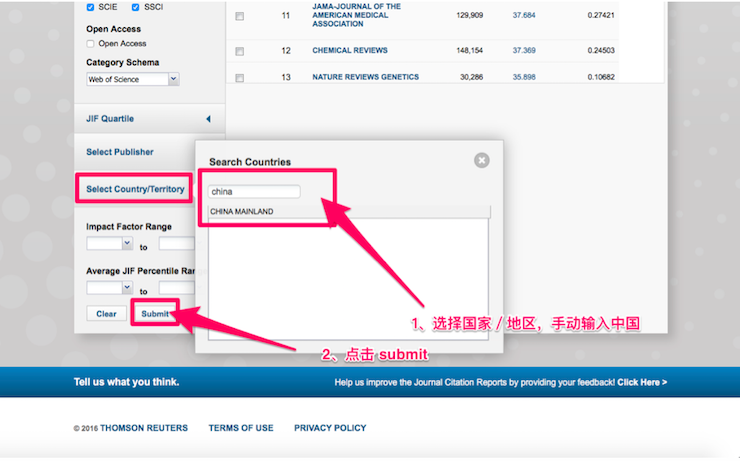This screenshot has width=740, height=461.
Task: Select checkbox for Nature Reviews Genetics row
Action: tap(240, 77)
